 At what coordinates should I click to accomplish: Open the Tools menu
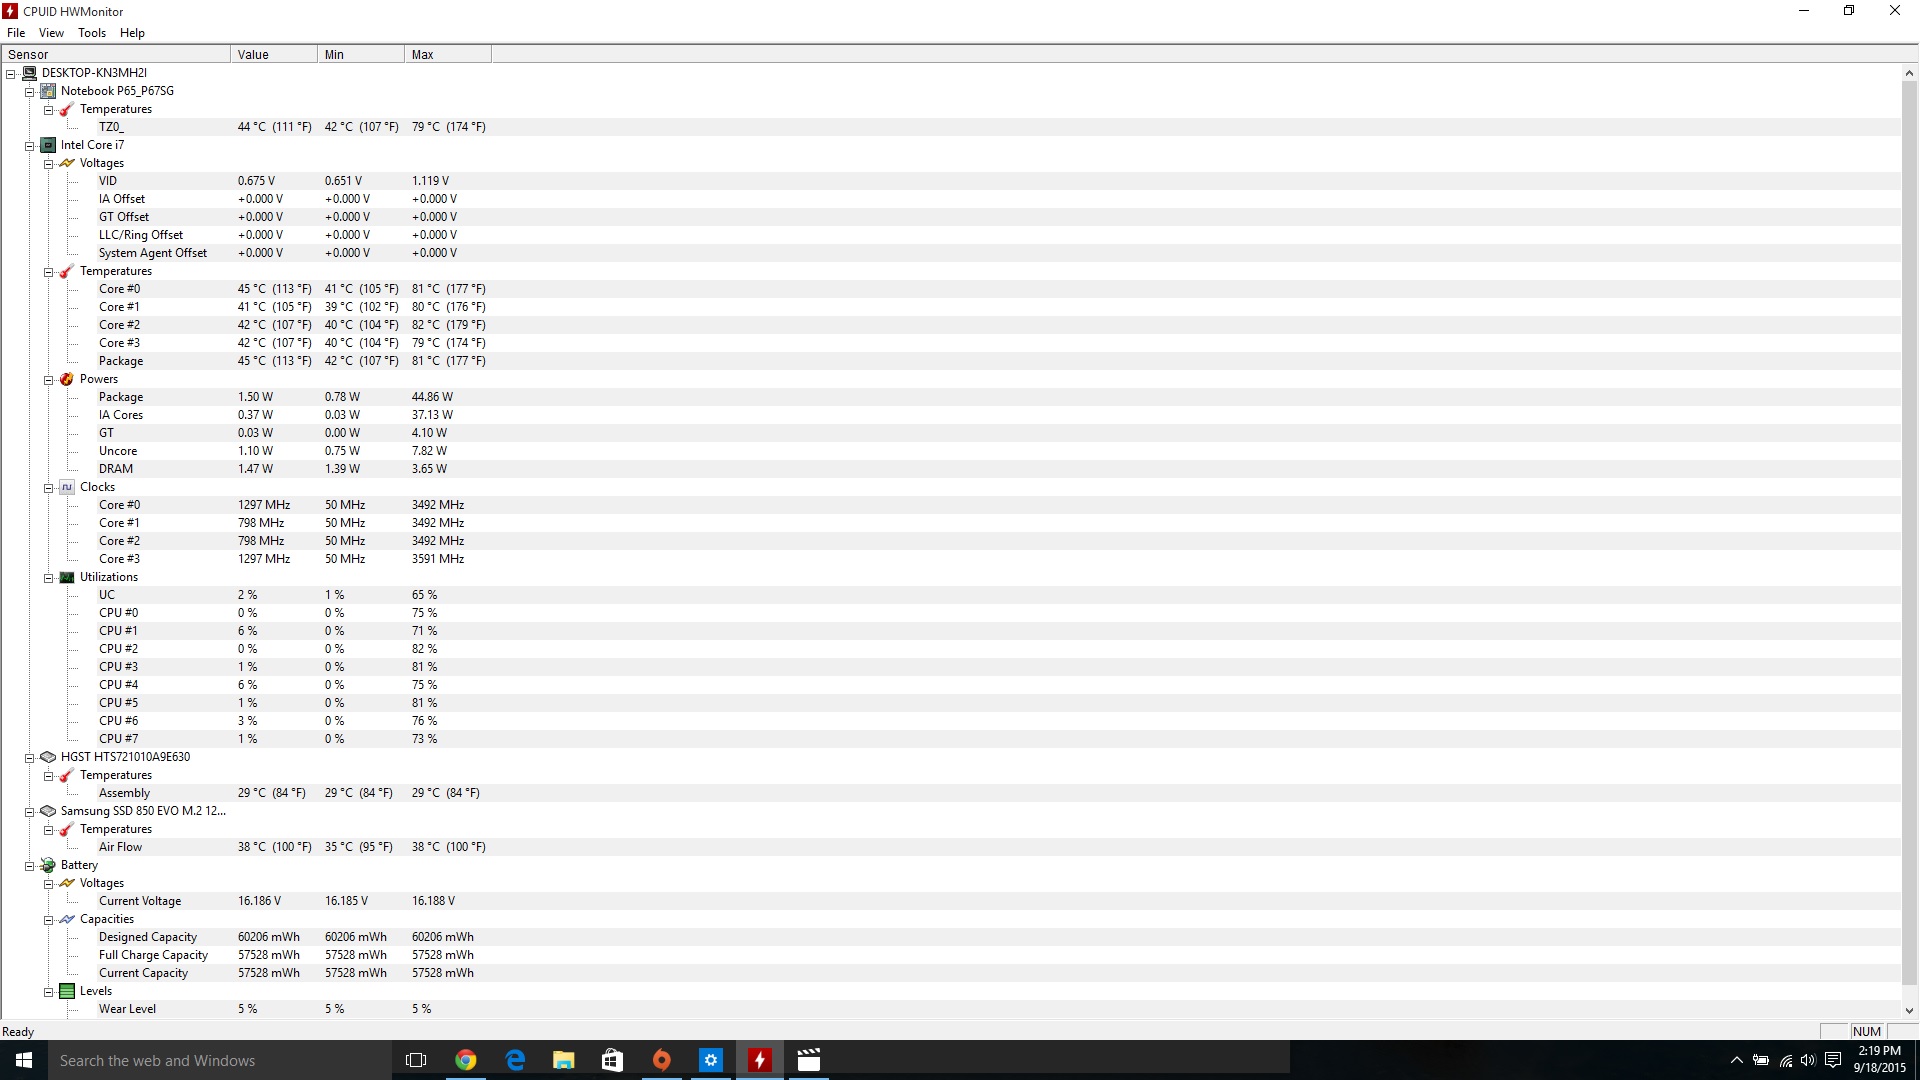(92, 33)
